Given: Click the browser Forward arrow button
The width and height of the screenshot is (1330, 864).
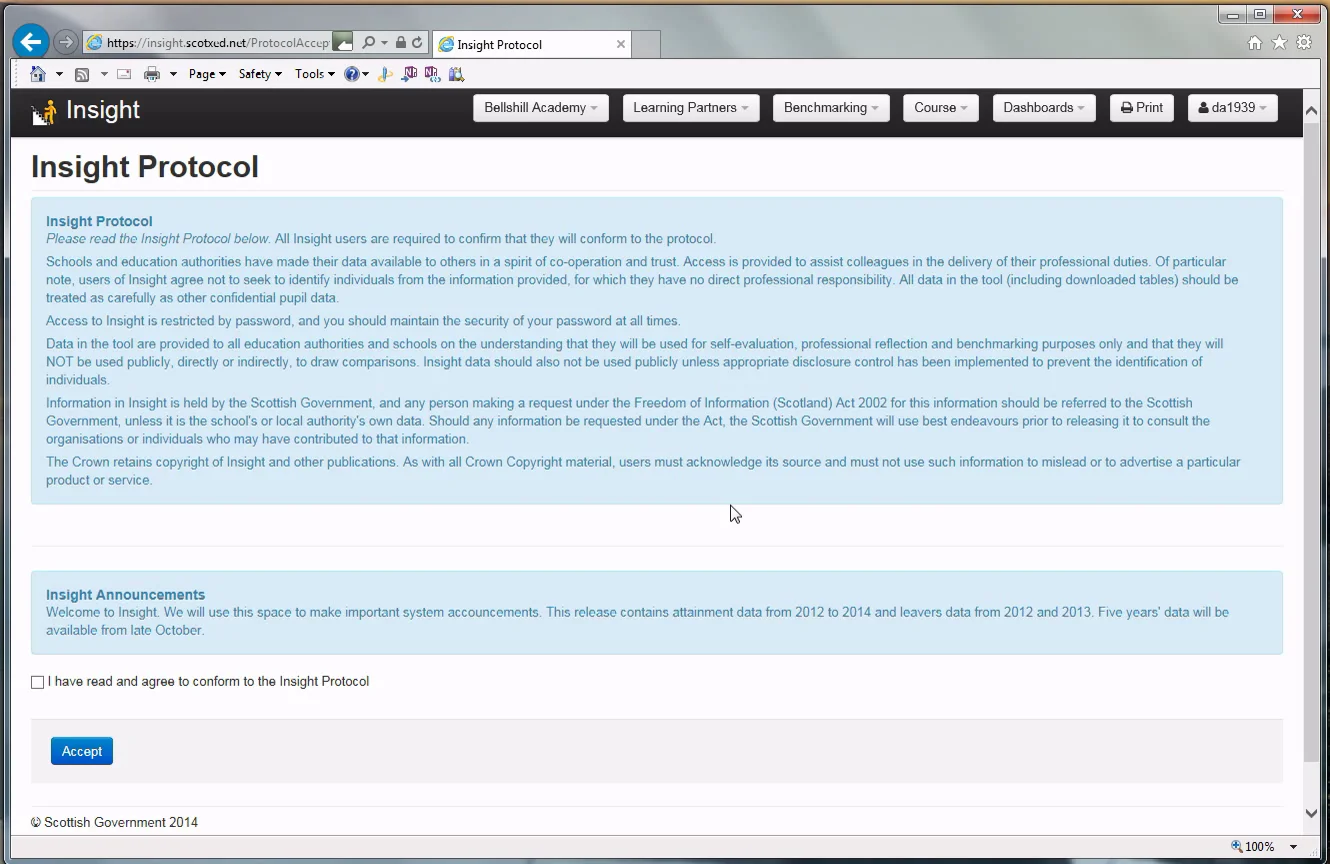Looking at the screenshot, I should (66, 42).
